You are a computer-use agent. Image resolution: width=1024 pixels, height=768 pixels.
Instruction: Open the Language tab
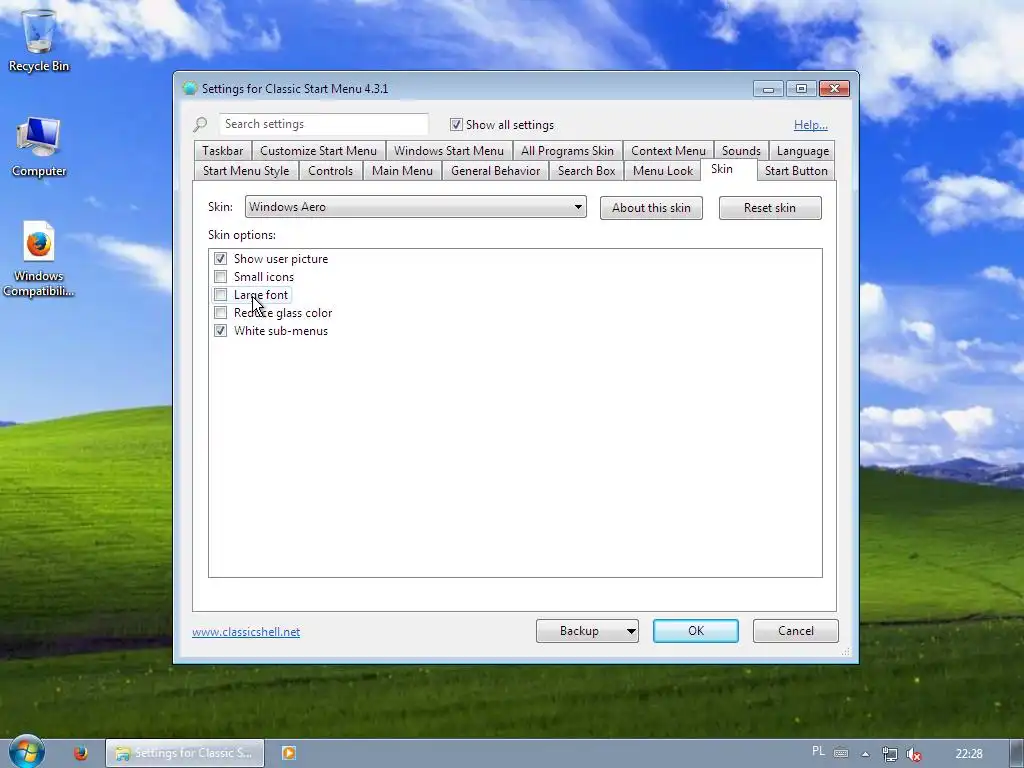coord(803,151)
